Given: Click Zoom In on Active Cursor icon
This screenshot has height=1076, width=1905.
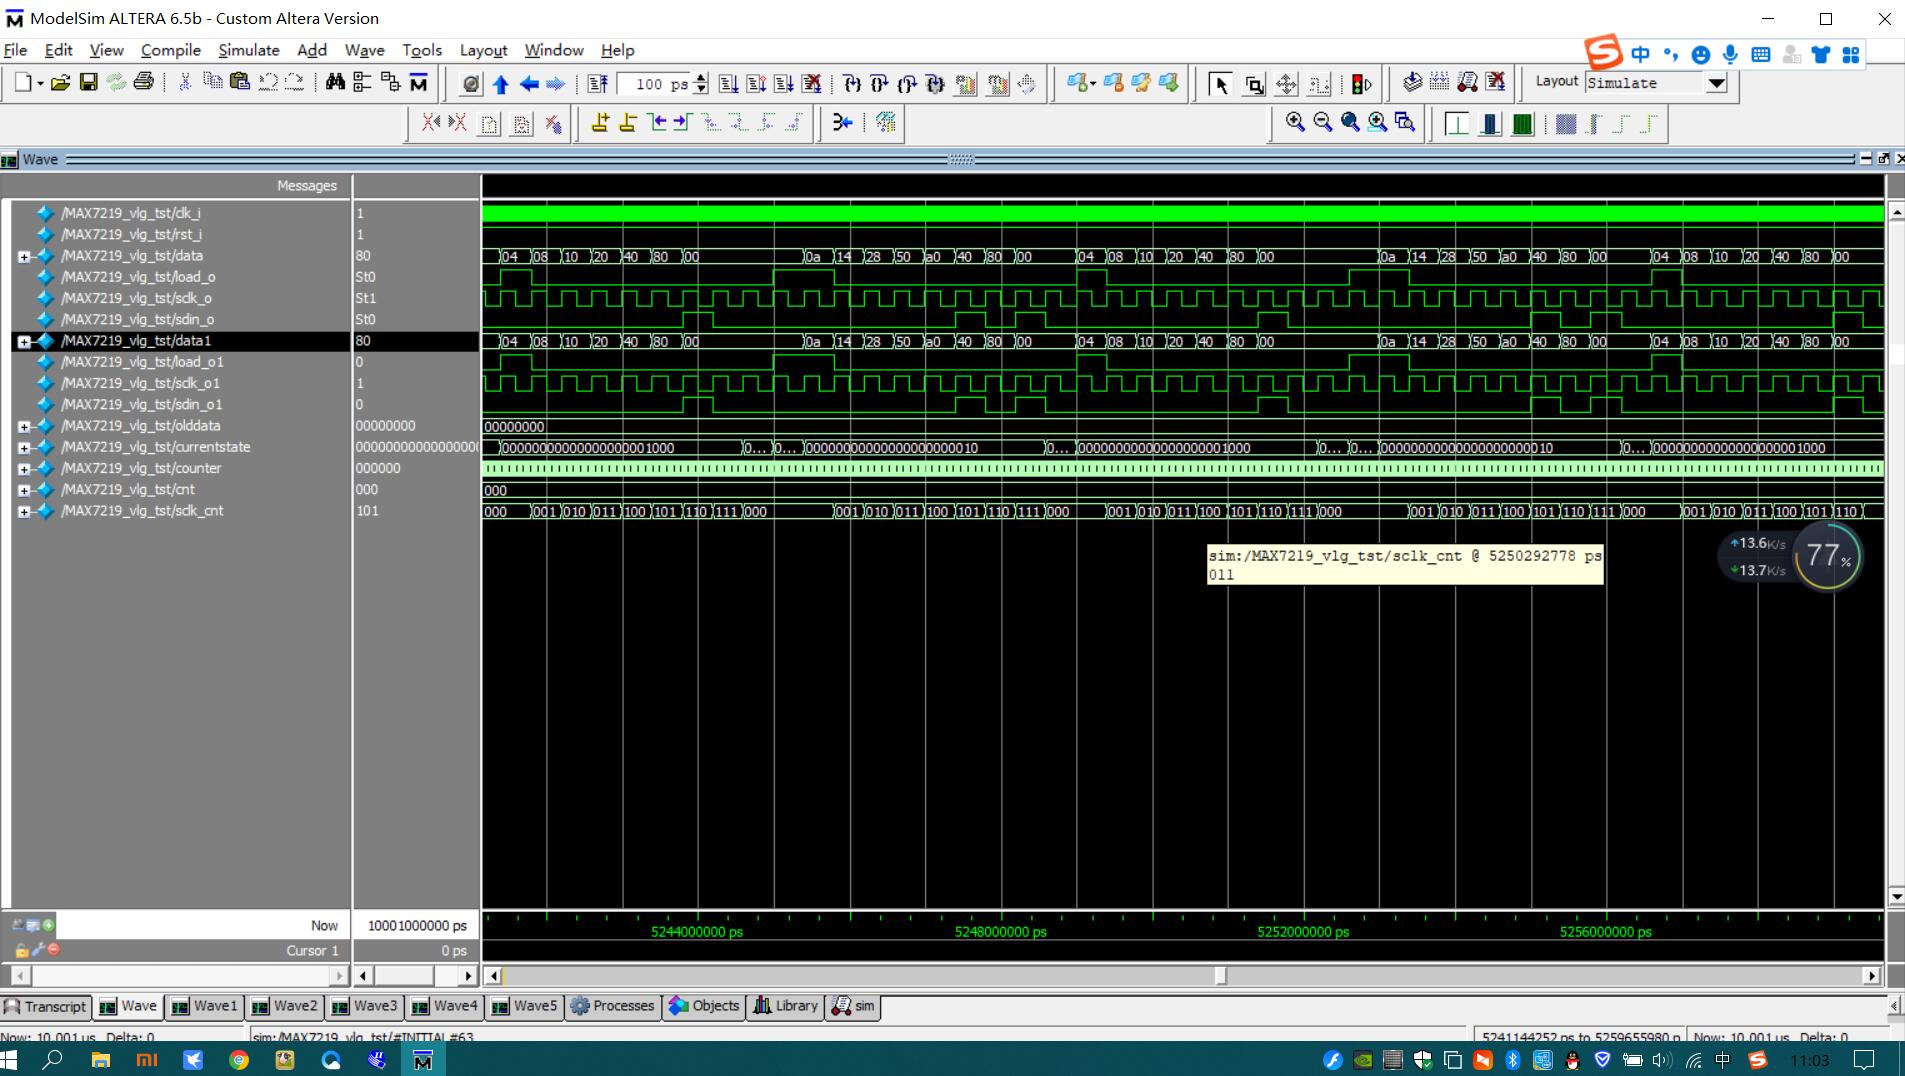Looking at the screenshot, I should pos(1377,122).
